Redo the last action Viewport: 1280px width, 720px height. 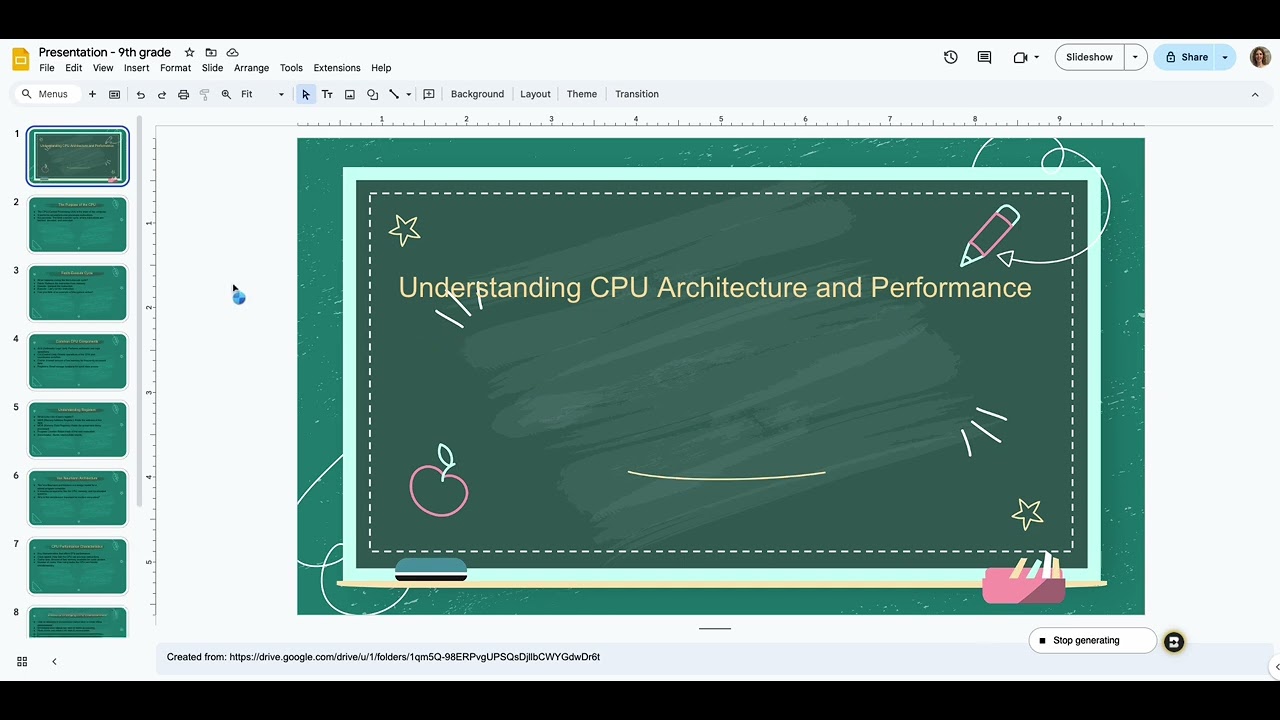click(161, 94)
